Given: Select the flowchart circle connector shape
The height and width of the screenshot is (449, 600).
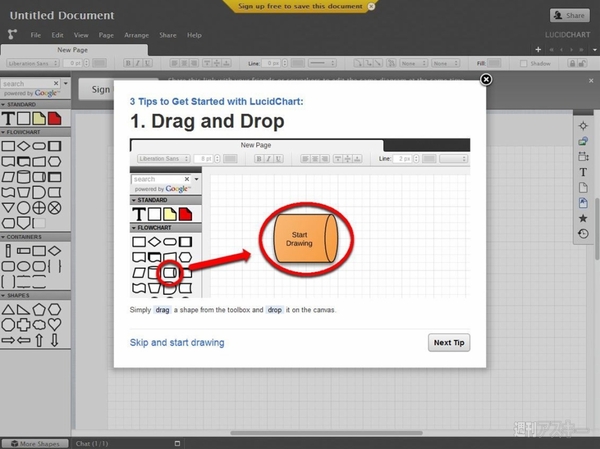Looking at the screenshot, I should click(x=23, y=208).
